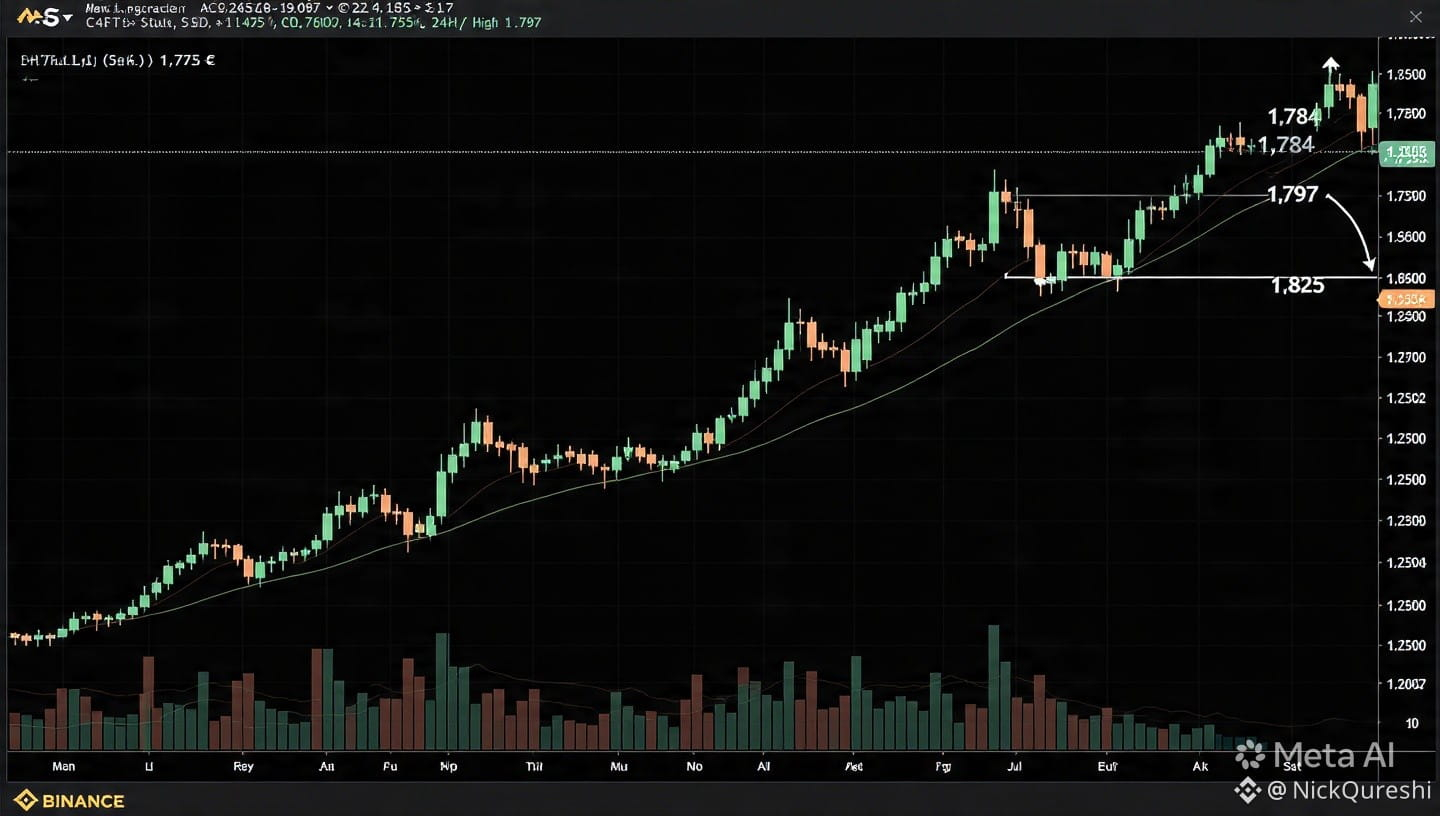The height and width of the screenshot is (816, 1440).
Task: Click the "All" label on the time axis
Action: [764, 767]
